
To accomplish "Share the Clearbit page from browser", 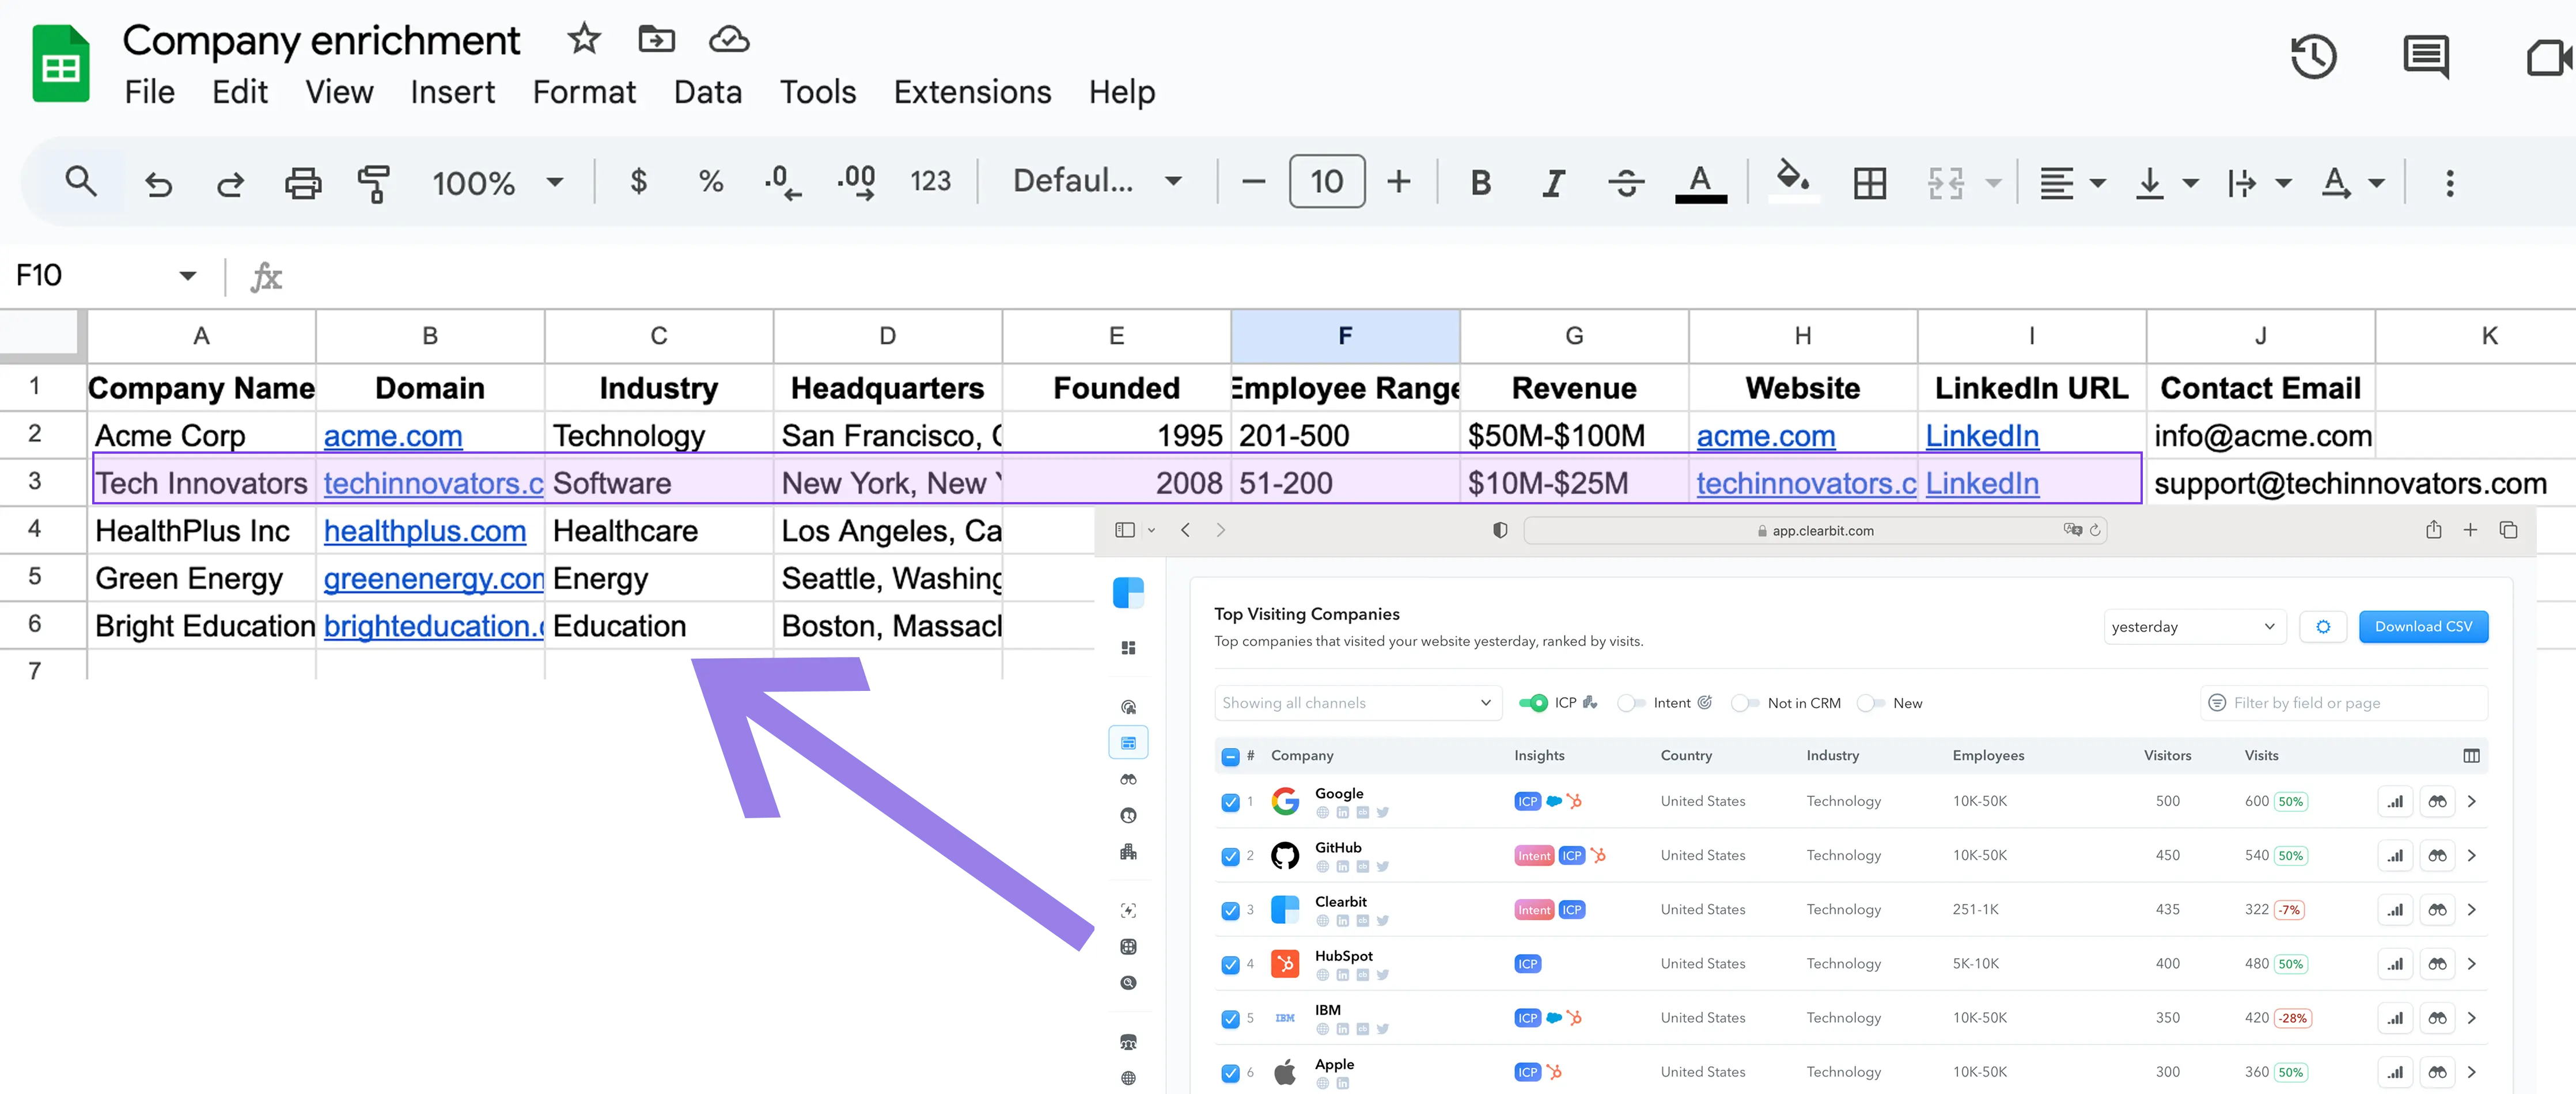I will click(2433, 530).
